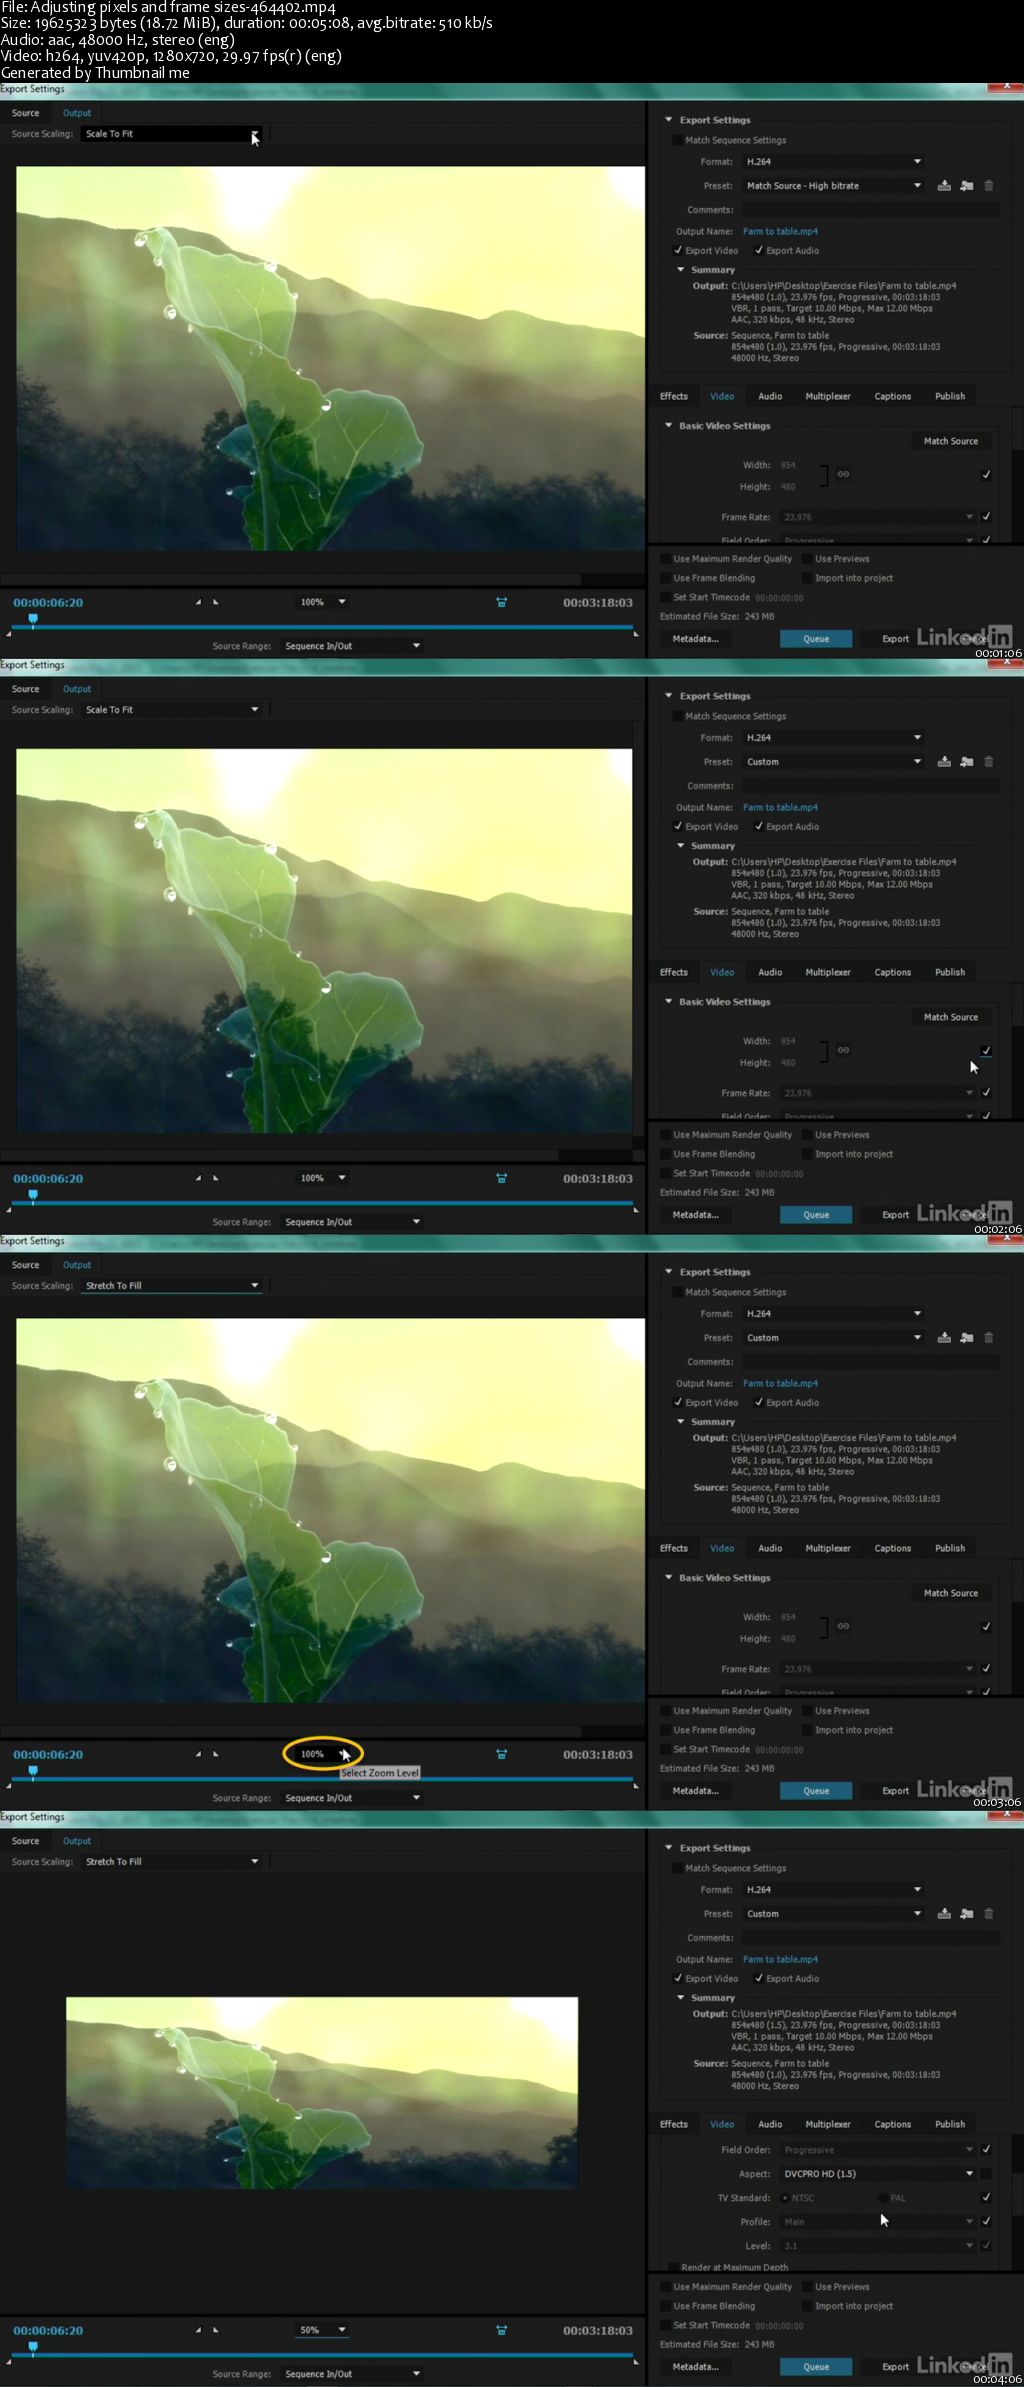
Task: Click 00:00:06:20 current timecode in 00:03:06 frame
Action: [x=48, y=1754]
